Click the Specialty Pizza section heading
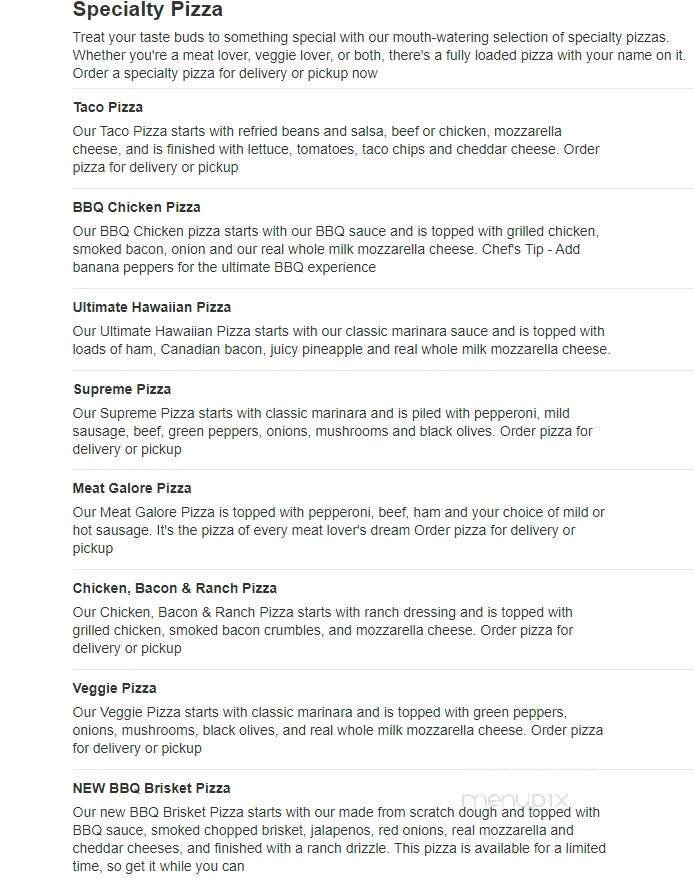Viewport: 694px width, 883px height. pyautogui.click(x=148, y=11)
